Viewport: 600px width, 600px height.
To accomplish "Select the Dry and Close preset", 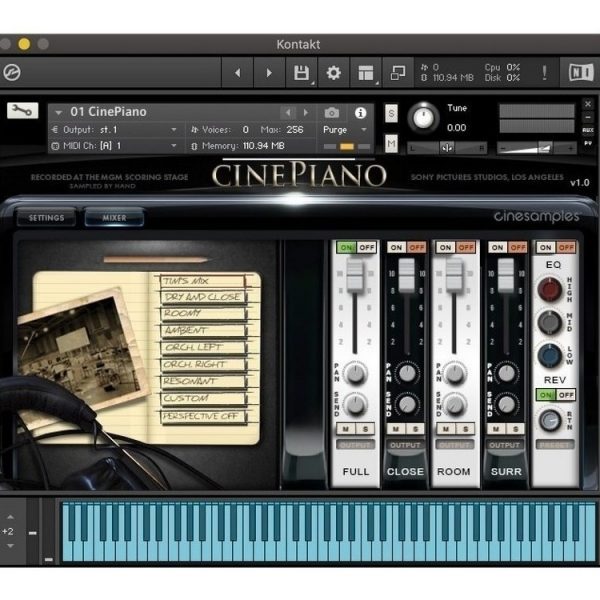I will click(x=203, y=297).
